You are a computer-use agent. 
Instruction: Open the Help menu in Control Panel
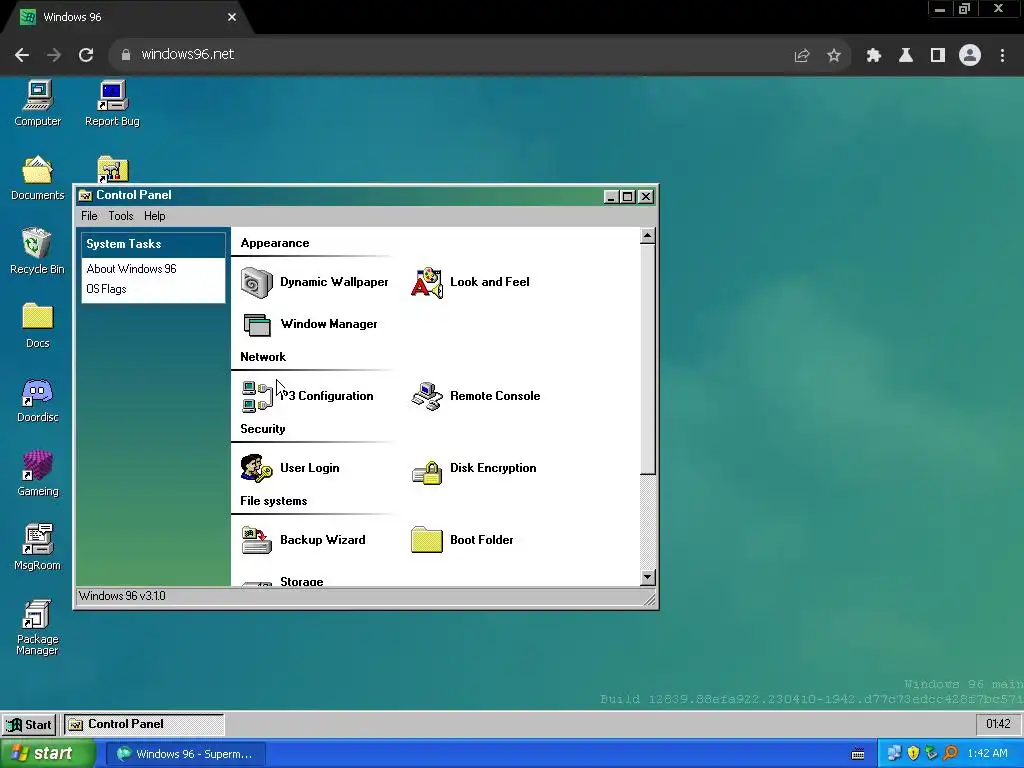point(155,216)
